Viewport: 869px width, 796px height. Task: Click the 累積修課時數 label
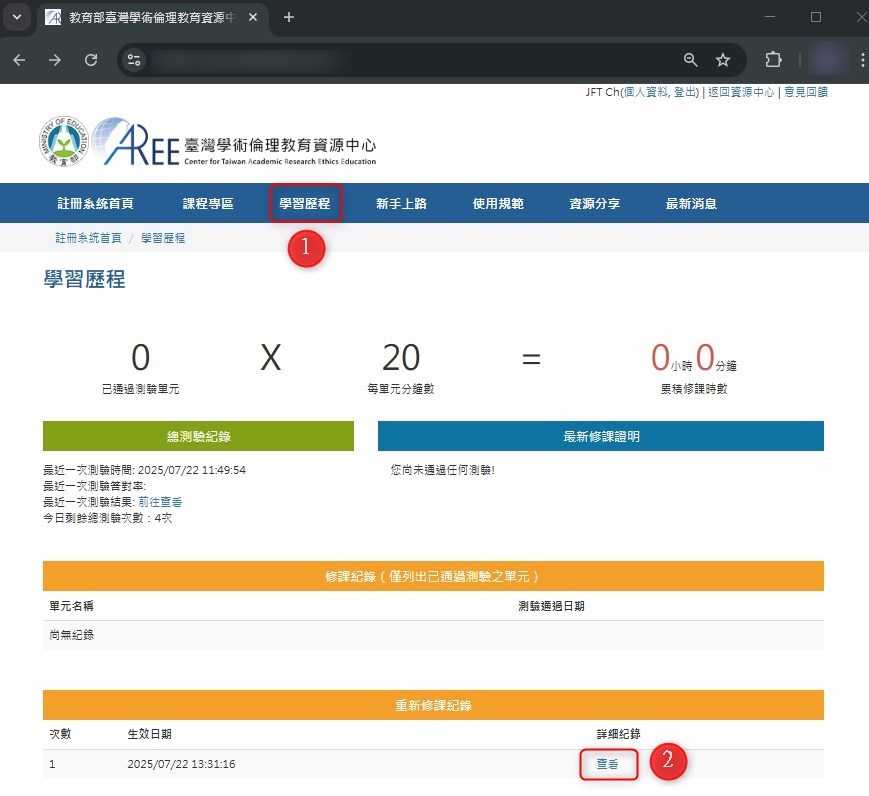pyautogui.click(x=693, y=389)
